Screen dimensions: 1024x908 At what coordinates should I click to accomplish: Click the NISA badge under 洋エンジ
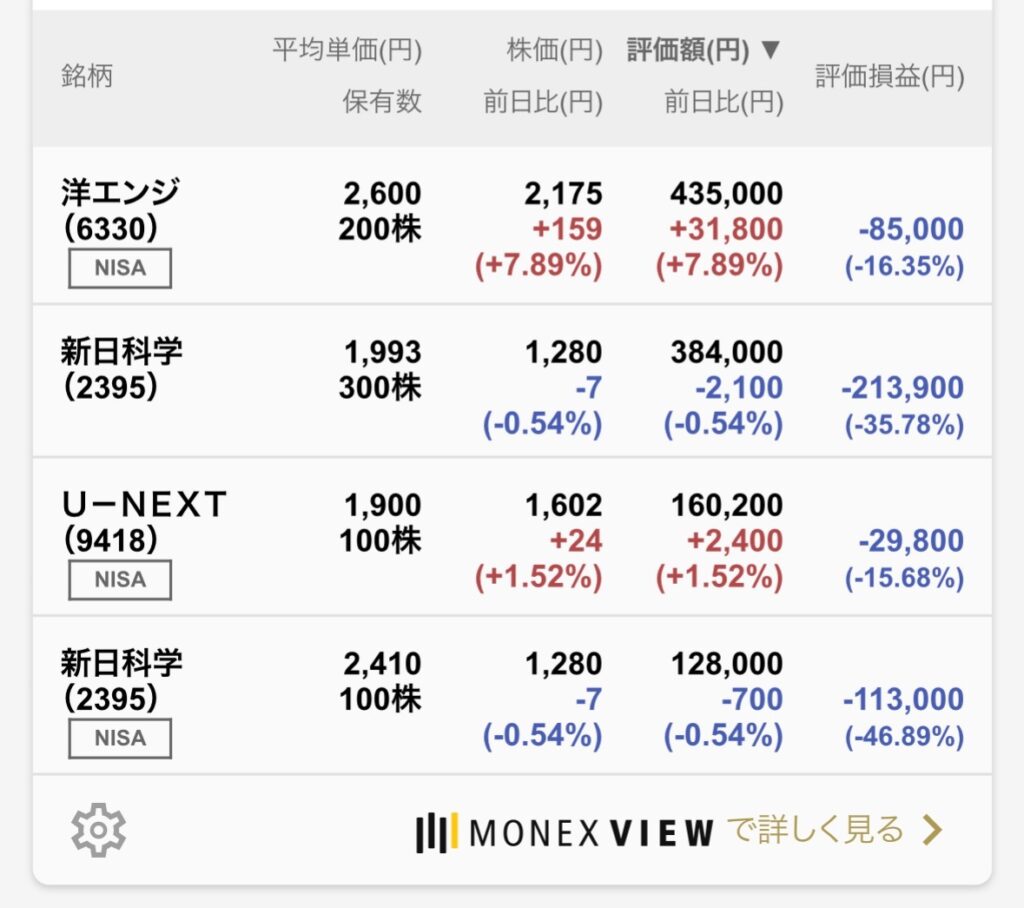120,268
